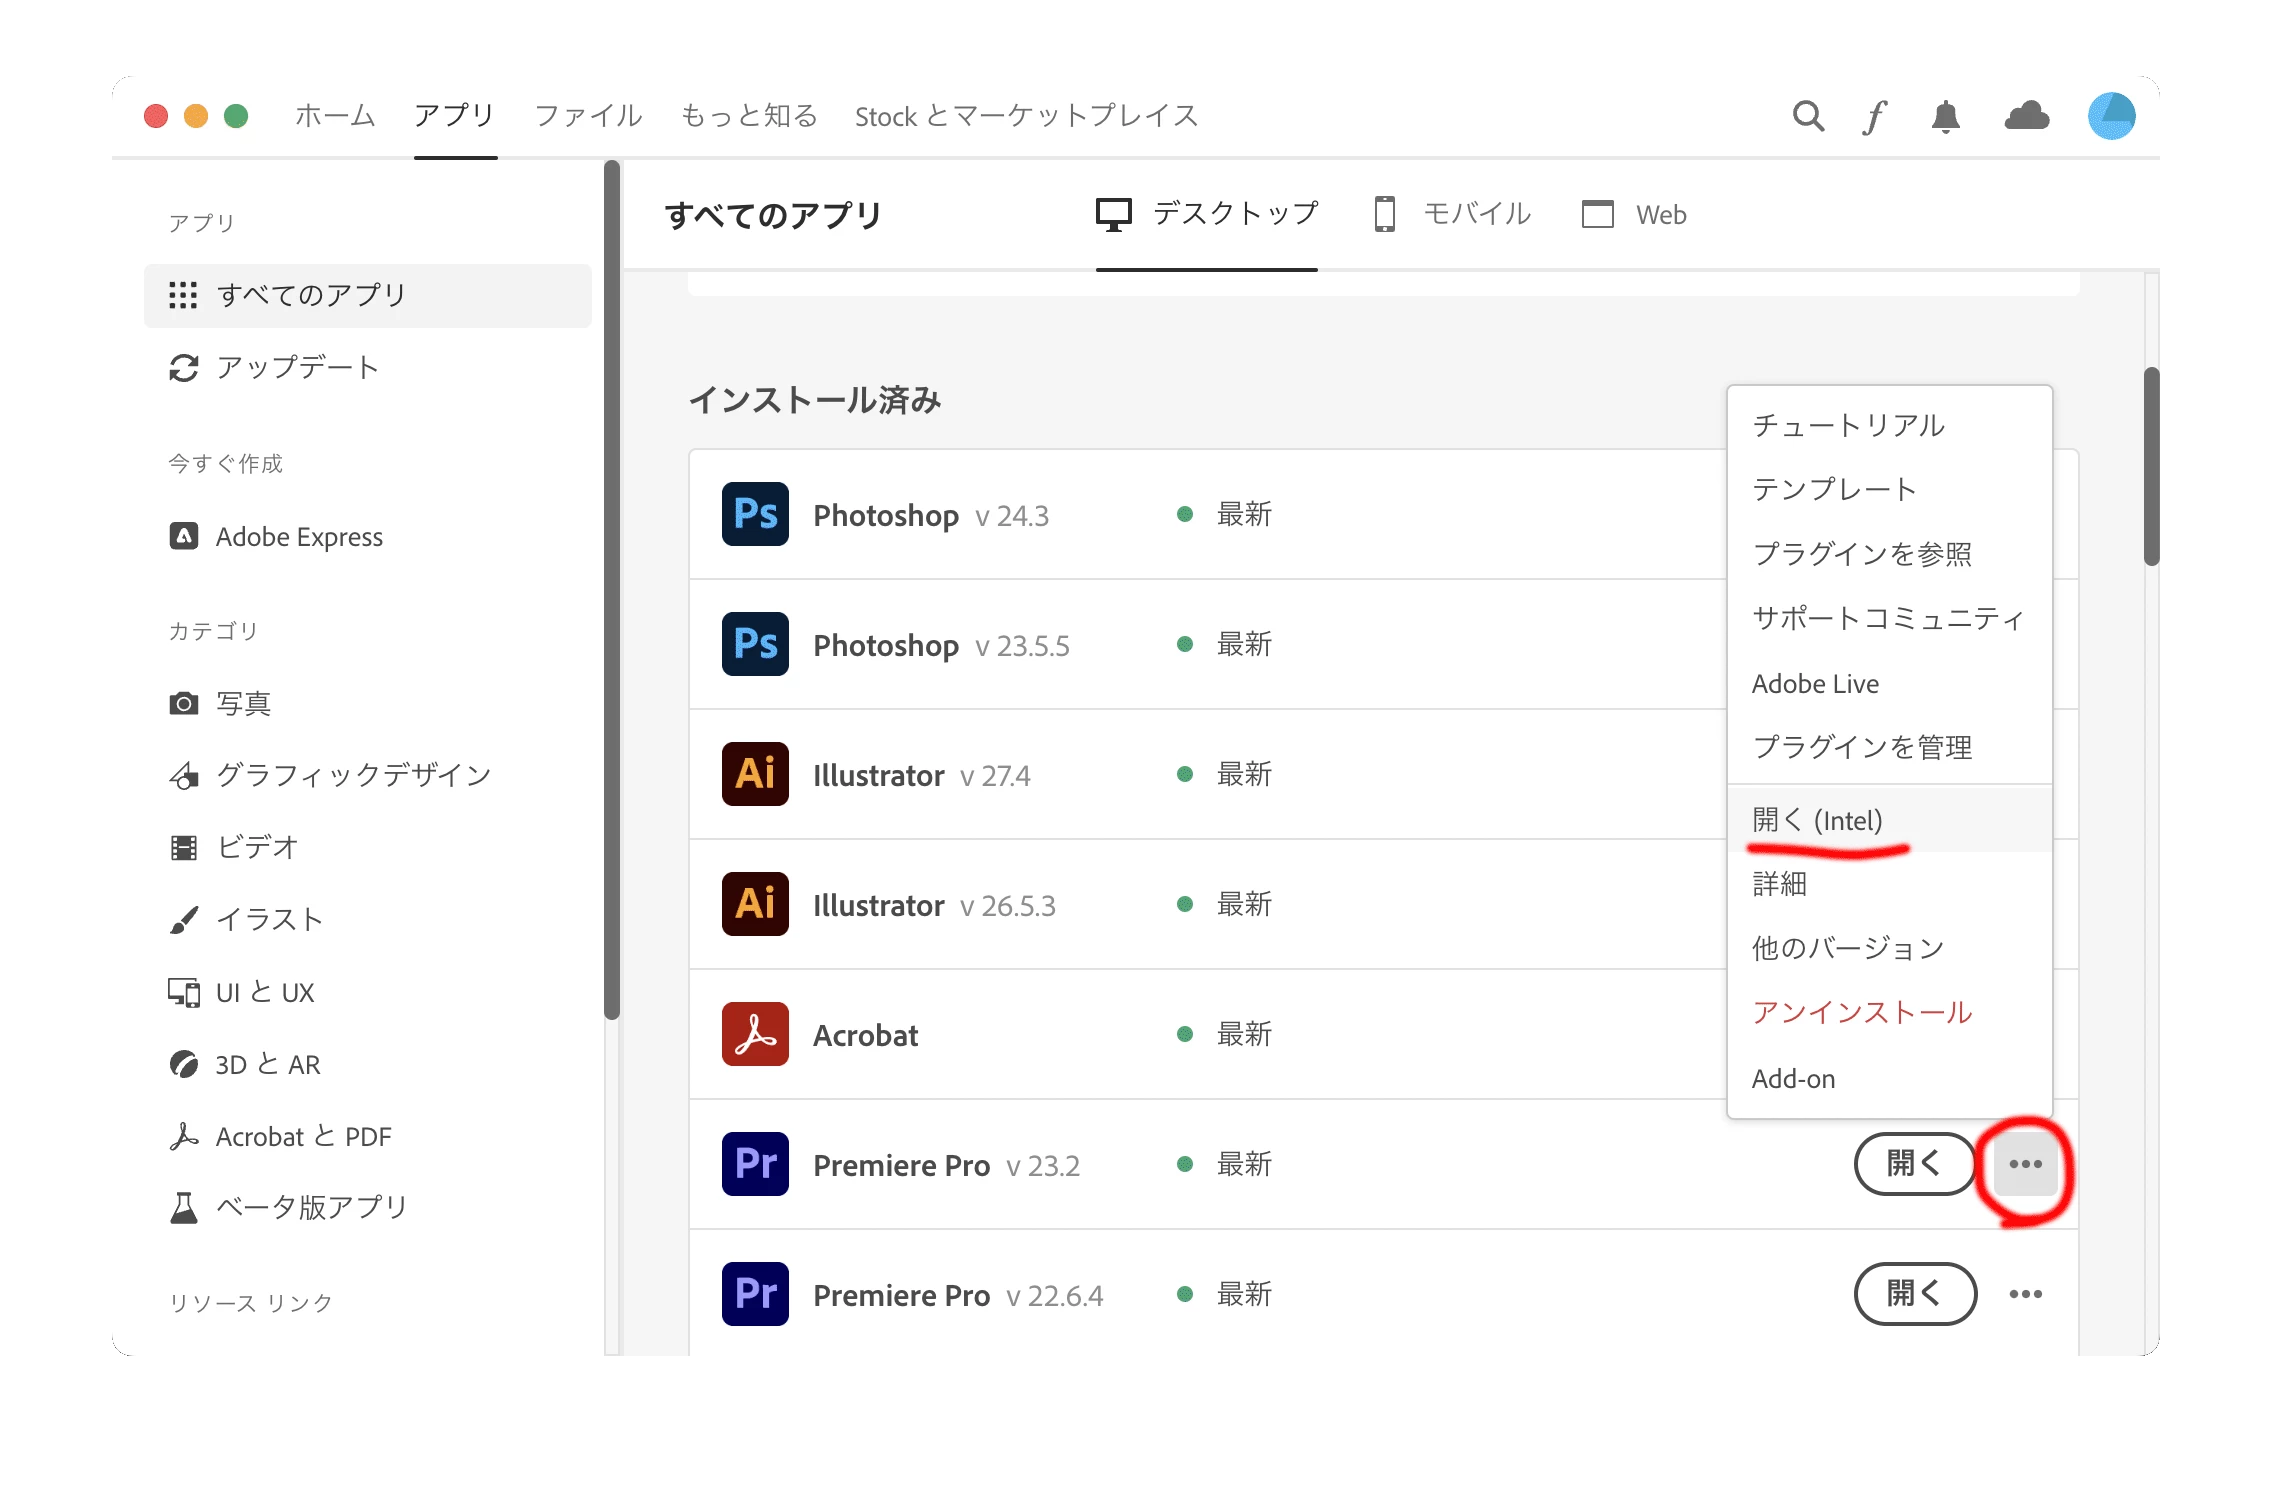Select 他のバージョン menu entry
The image size is (2272, 1504).
(x=1847, y=948)
